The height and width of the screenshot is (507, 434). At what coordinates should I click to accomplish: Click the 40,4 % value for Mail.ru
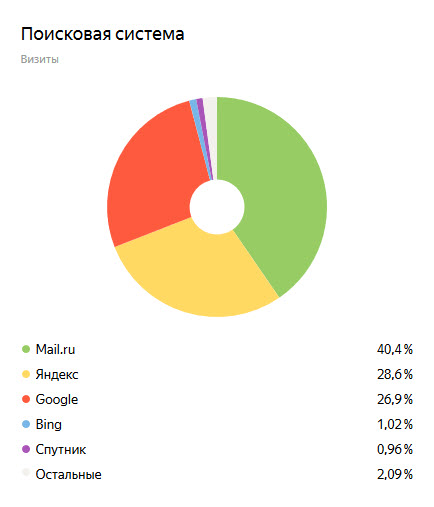point(395,349)
